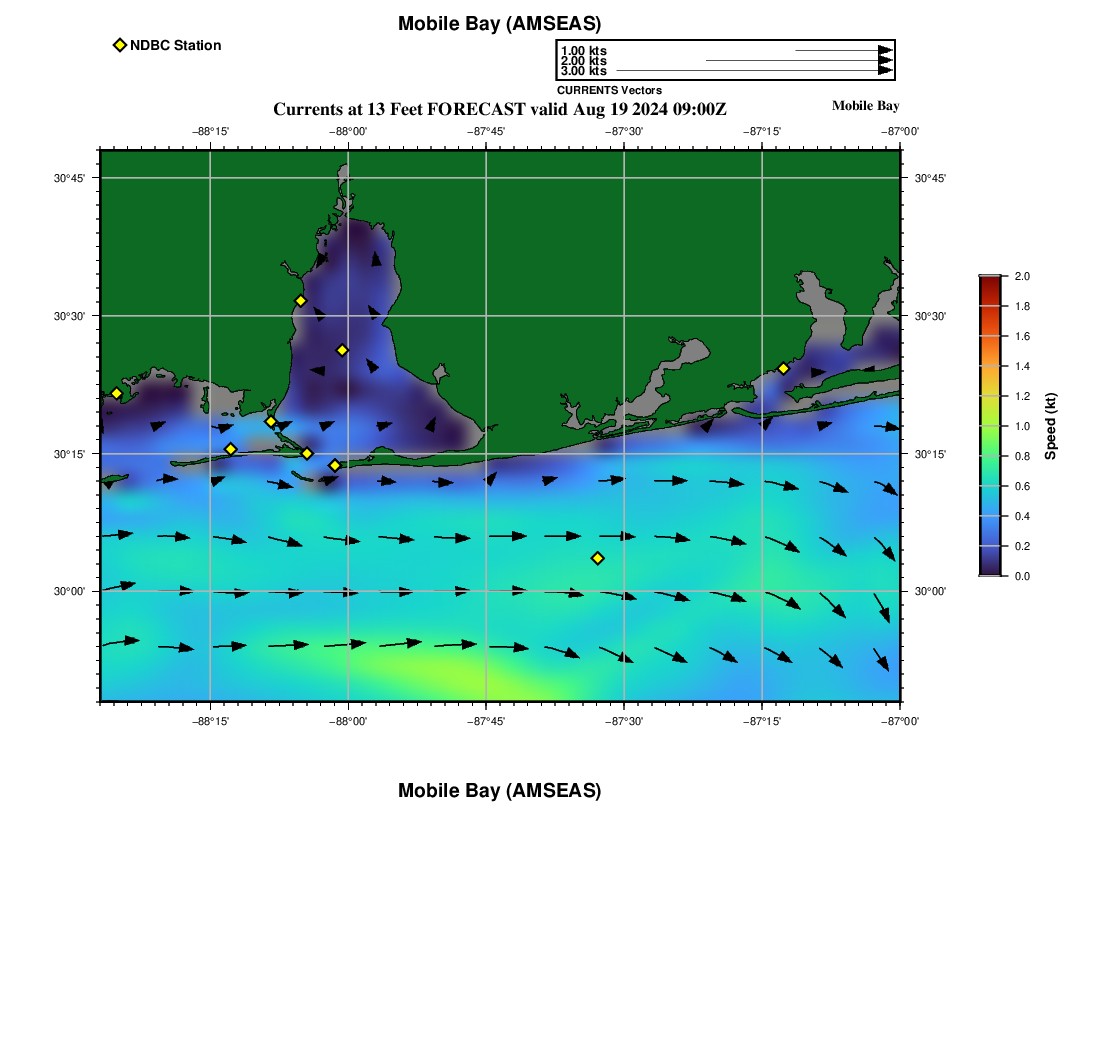Select the offshore NDBC station diamond in the Gulf
Viewport: 1100px width, 1050px height.
[x=597, y=558]
